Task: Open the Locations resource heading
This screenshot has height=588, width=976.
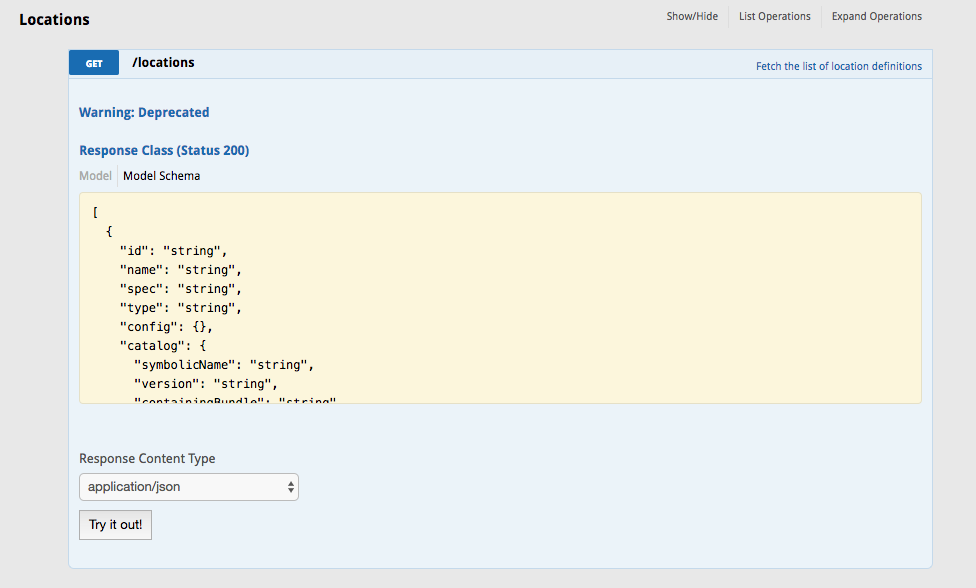Action: pos(54,20)
